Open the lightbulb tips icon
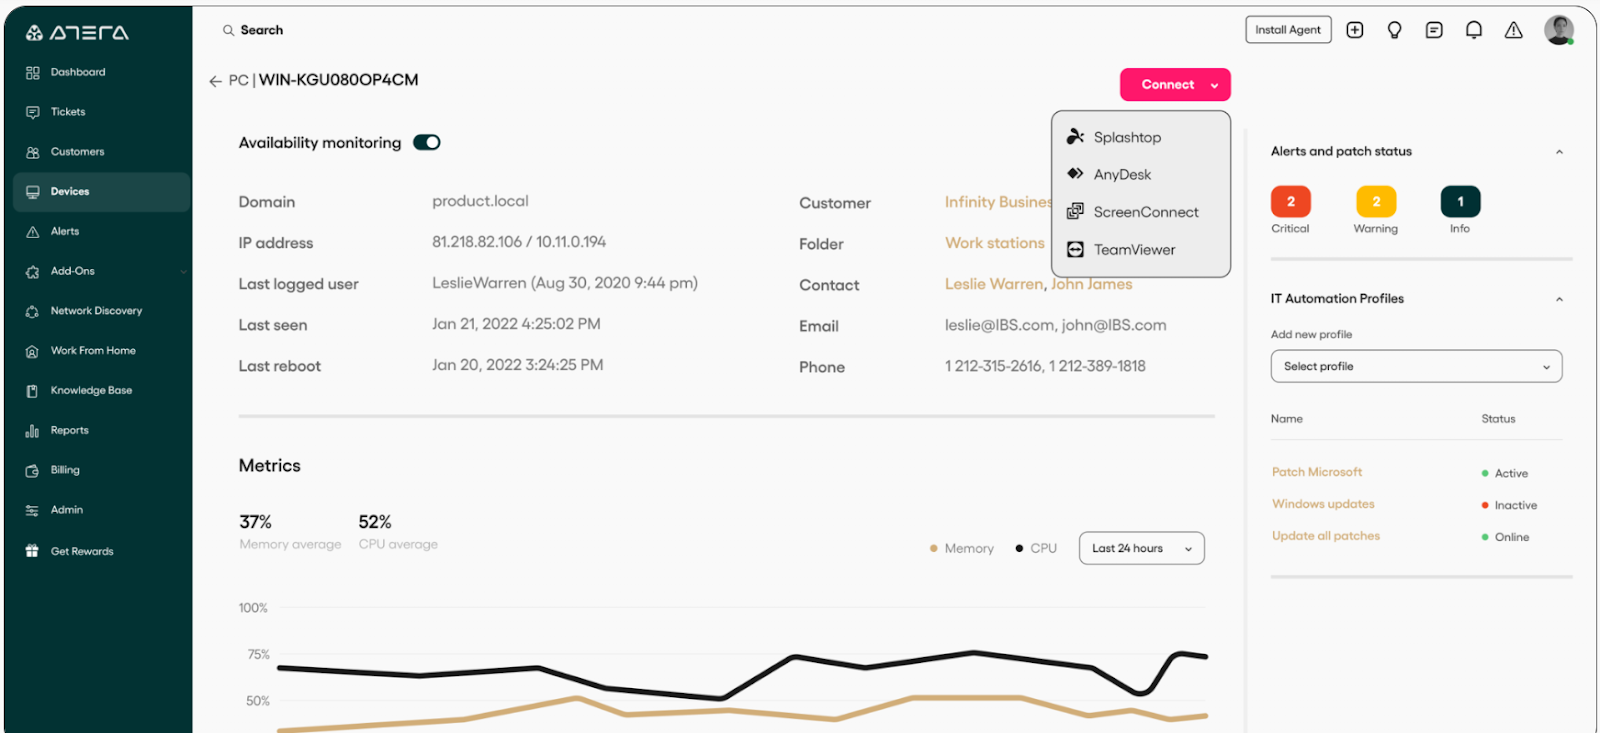This screenshot has width=1600, height=733. tap(1394, 30)
